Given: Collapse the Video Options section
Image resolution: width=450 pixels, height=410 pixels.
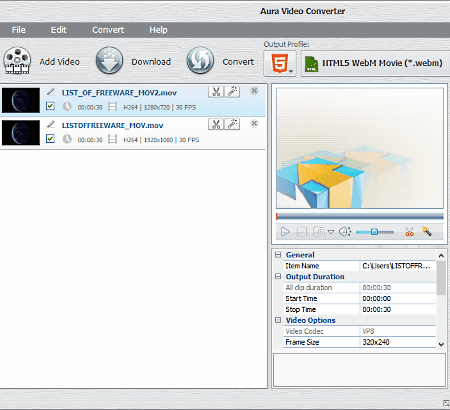Looking at the screenshot, I should pos(278,320).
